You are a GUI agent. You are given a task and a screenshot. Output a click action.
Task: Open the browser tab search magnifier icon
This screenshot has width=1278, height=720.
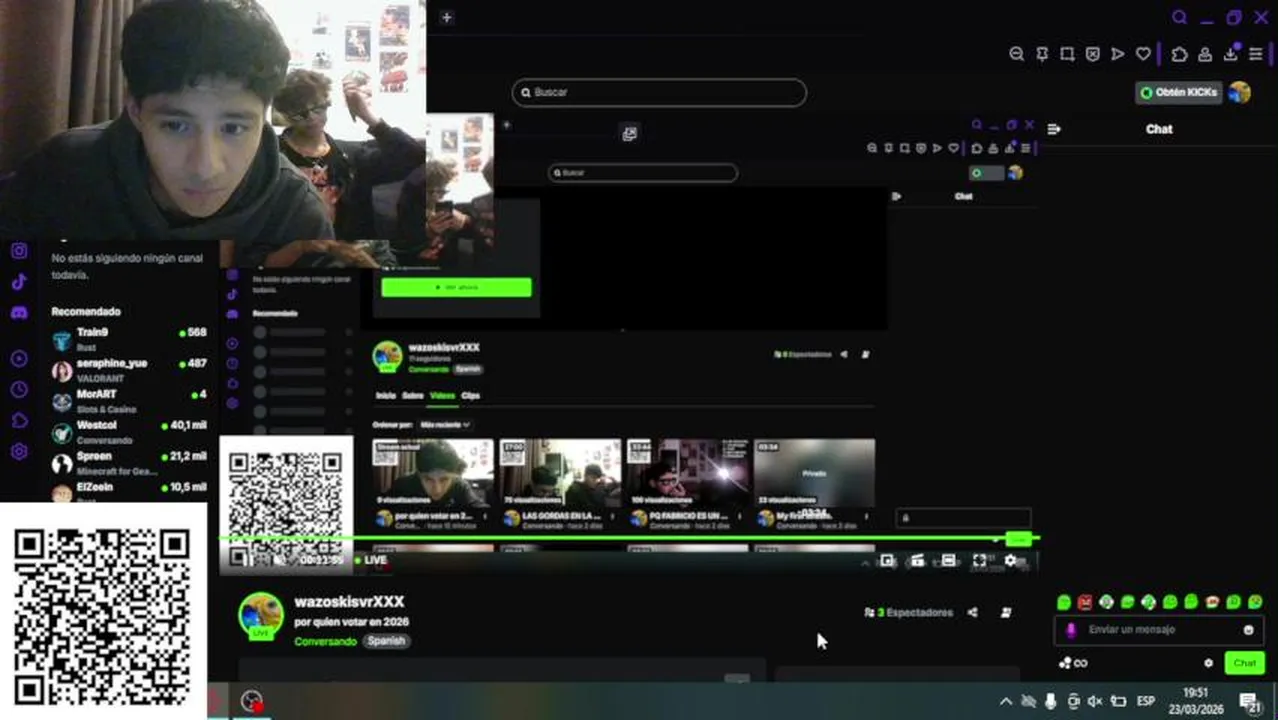[x=1179, y=17]
